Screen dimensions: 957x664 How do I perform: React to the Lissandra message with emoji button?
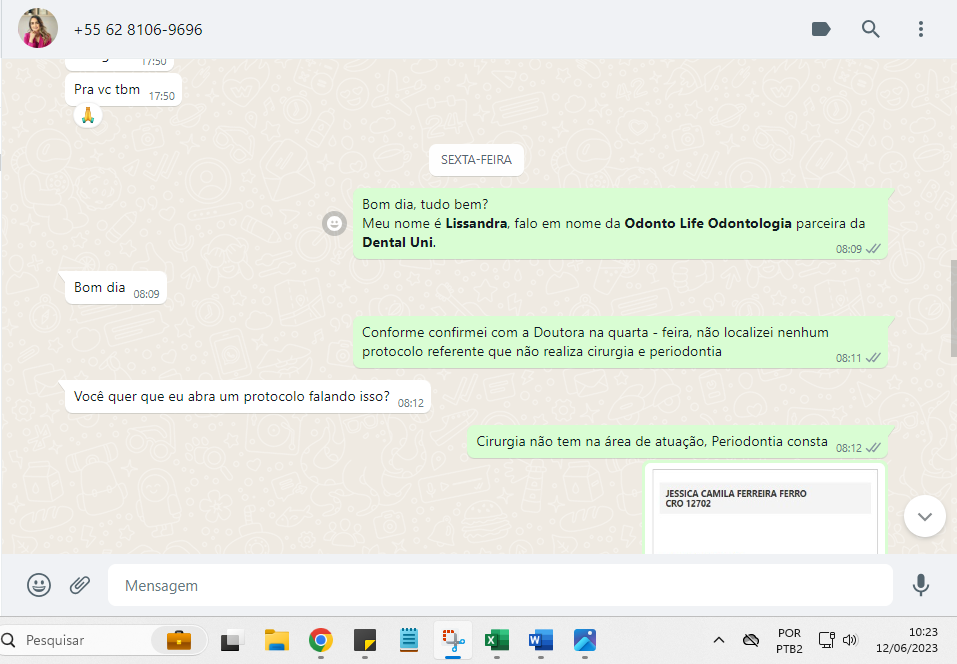pyautogui.click(x=334, y=224)
